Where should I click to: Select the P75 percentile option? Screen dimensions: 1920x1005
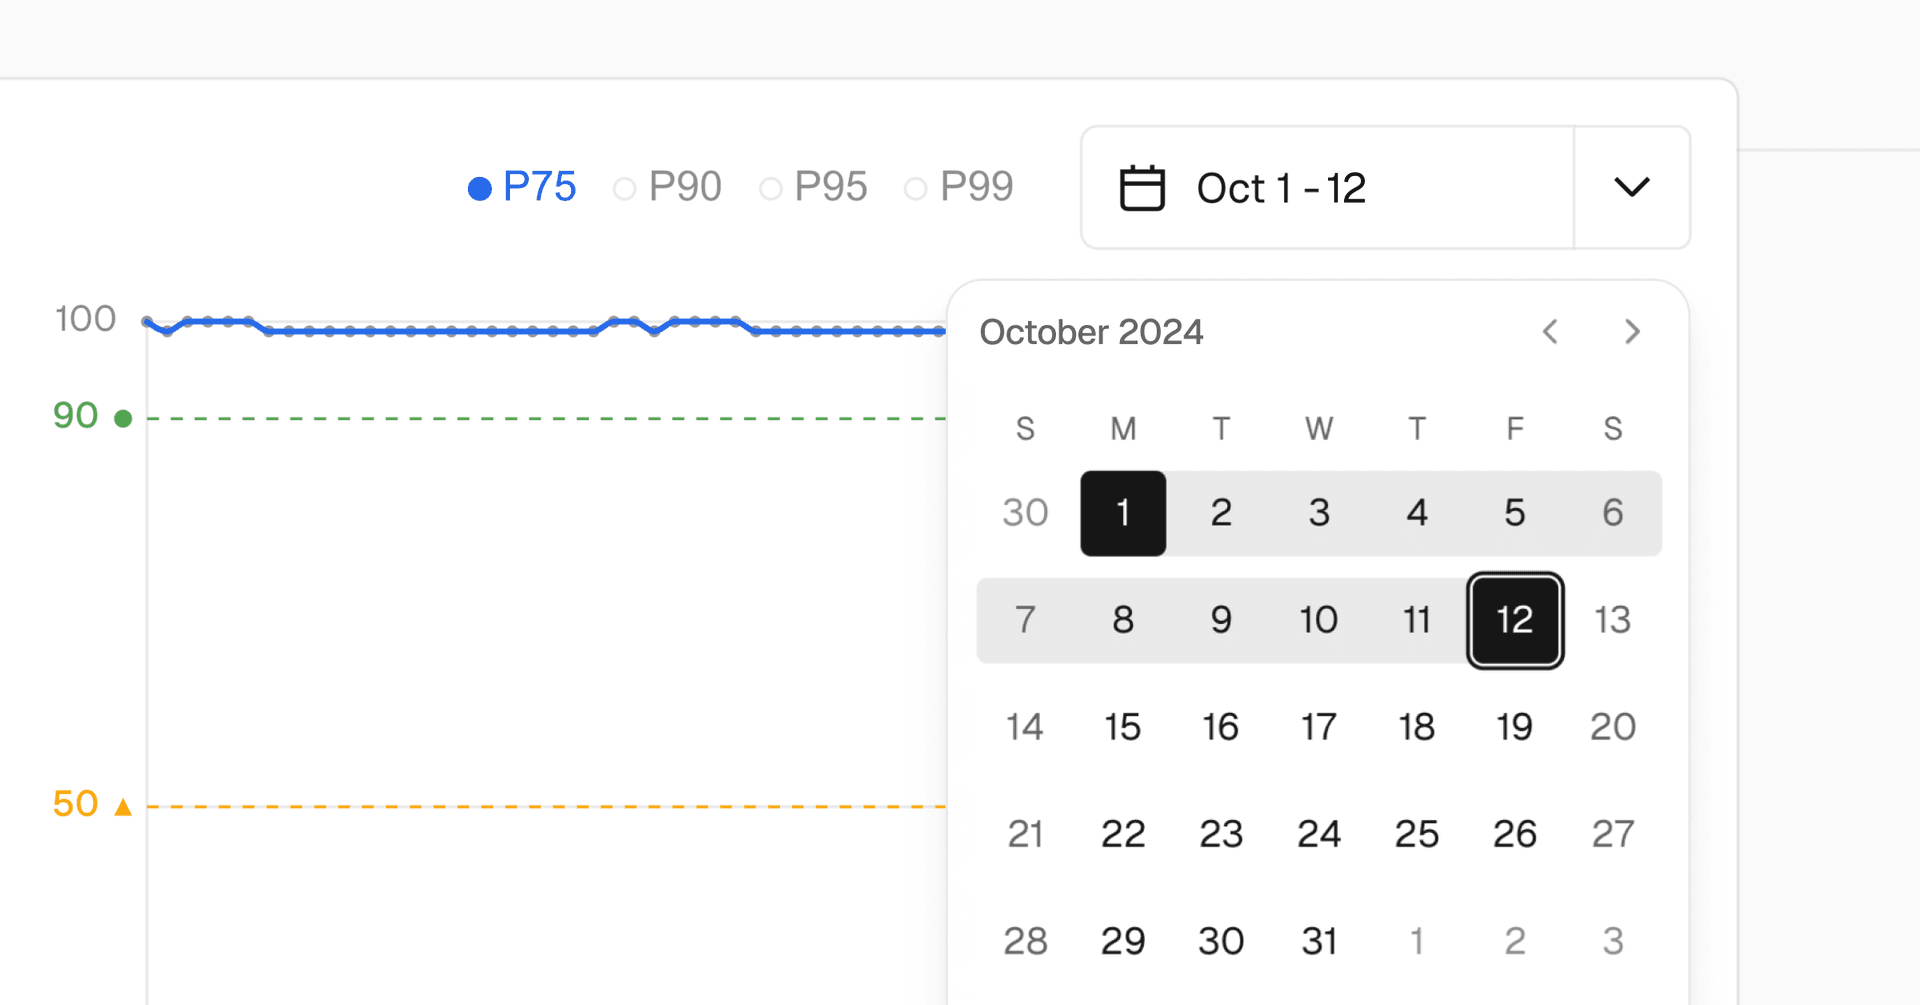pyautogui.click(x=522, y=187)
